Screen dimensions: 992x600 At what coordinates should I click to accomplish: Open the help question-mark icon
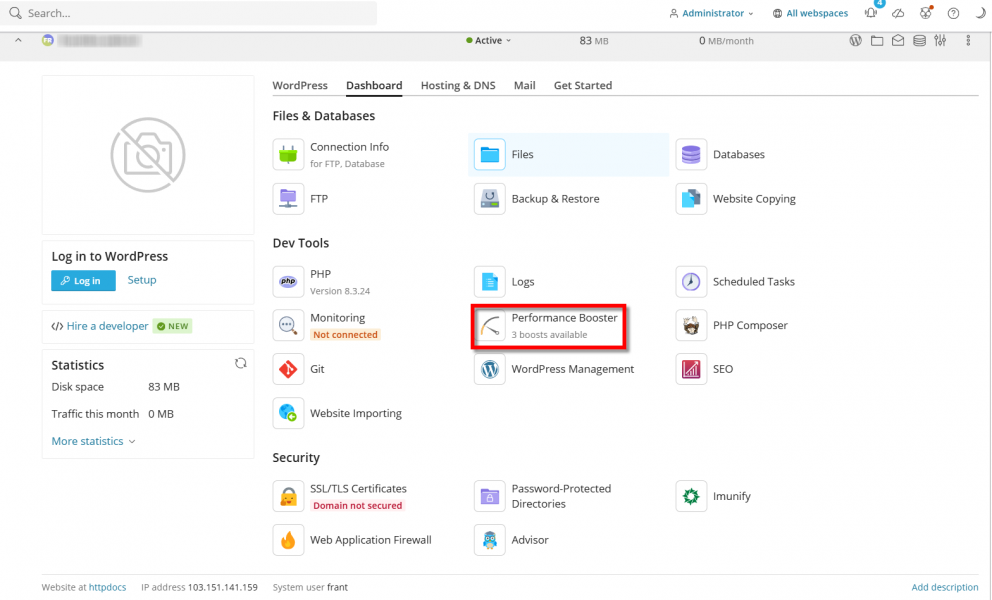coord(953,13)
